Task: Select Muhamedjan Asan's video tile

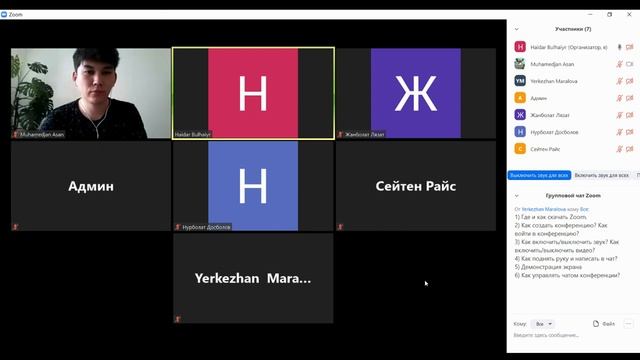Action: pyautogui.click(x=91, y=93)
